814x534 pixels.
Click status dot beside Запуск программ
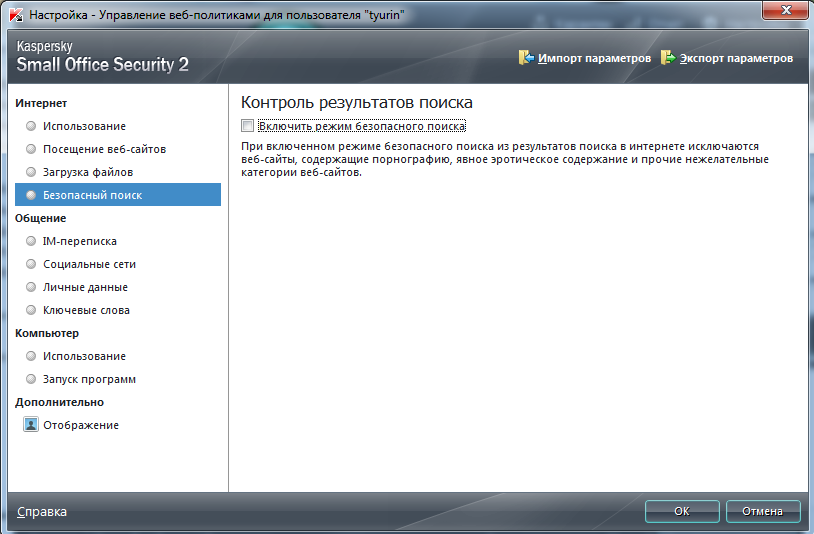[x=31, y=379]
